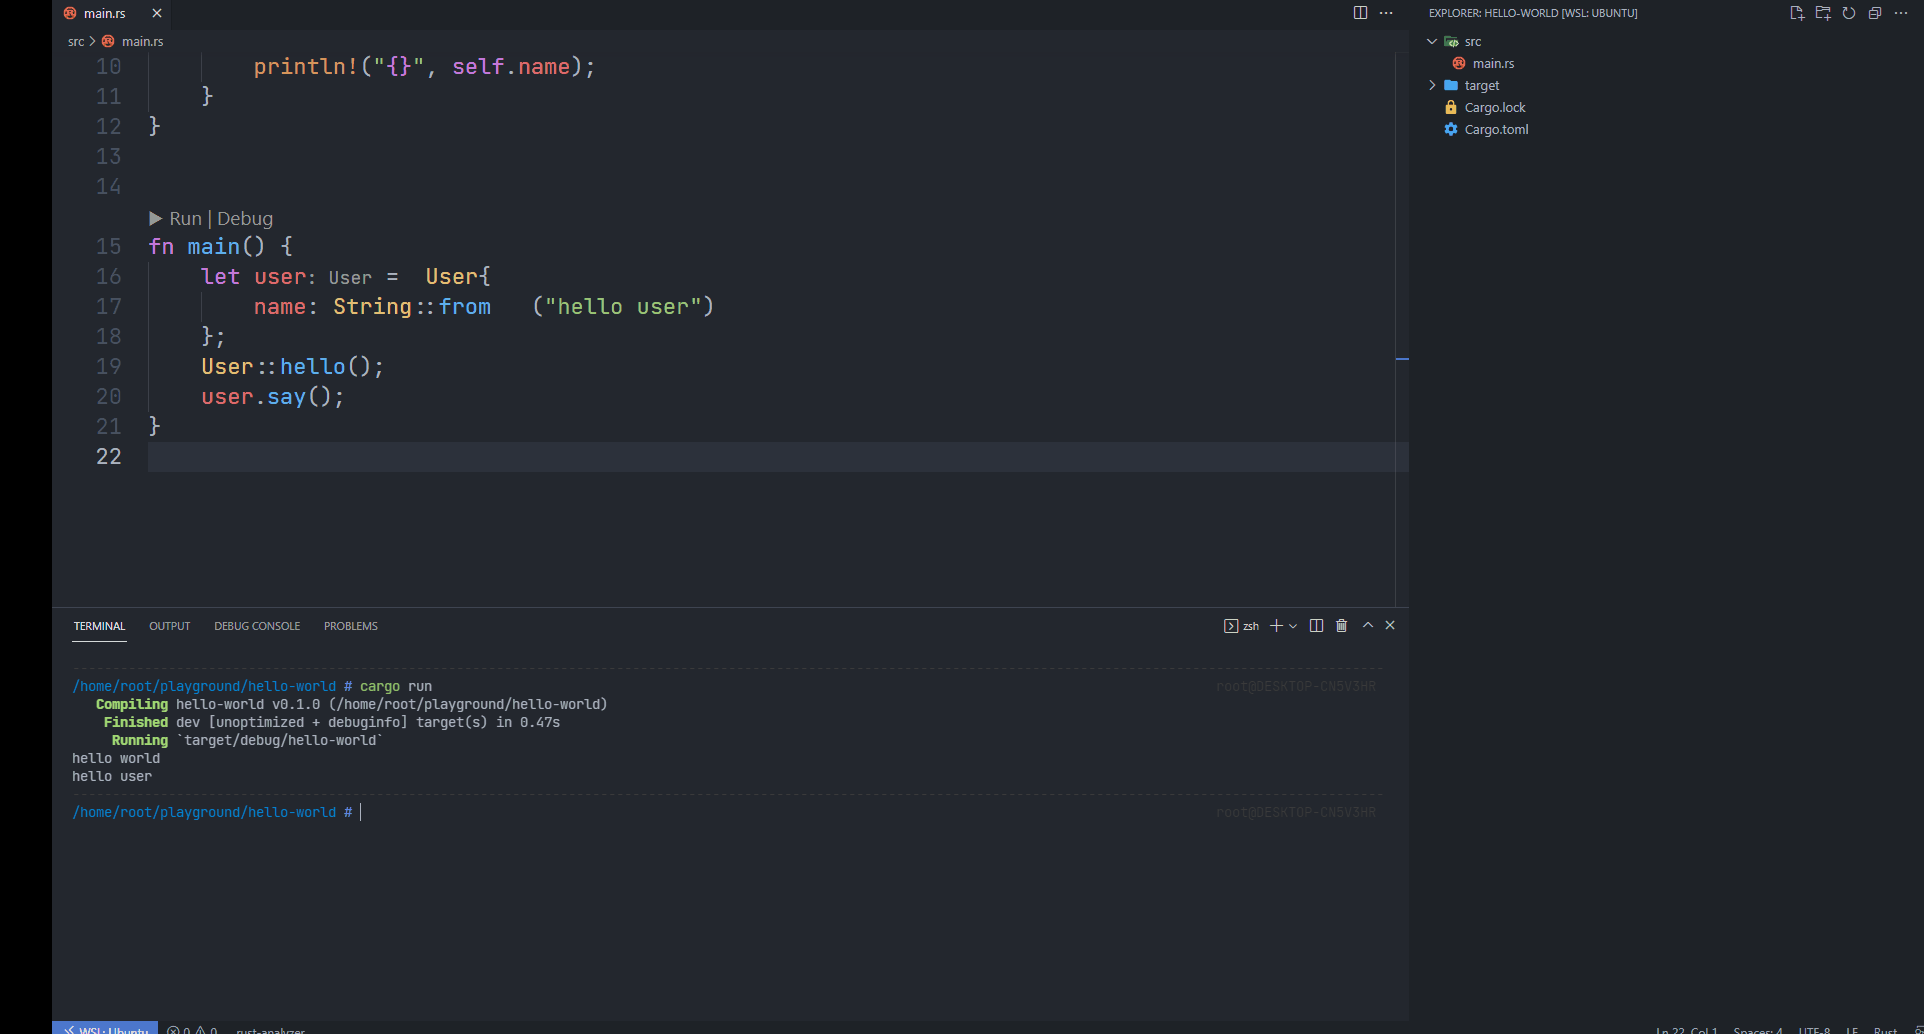
Task: Maximize the terminal panel size
Action: coord(1368,626)
